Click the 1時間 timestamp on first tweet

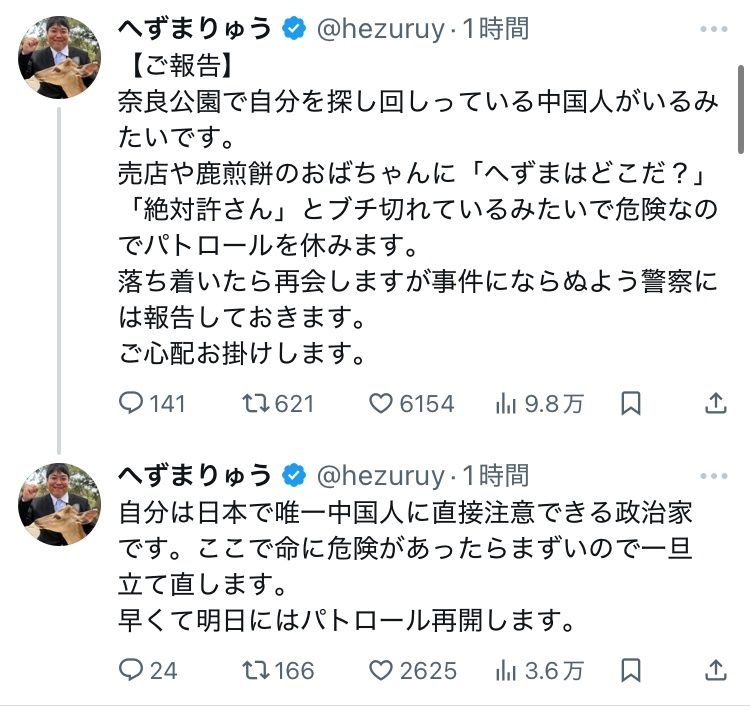pyautogui.click(x=495, y=30)
